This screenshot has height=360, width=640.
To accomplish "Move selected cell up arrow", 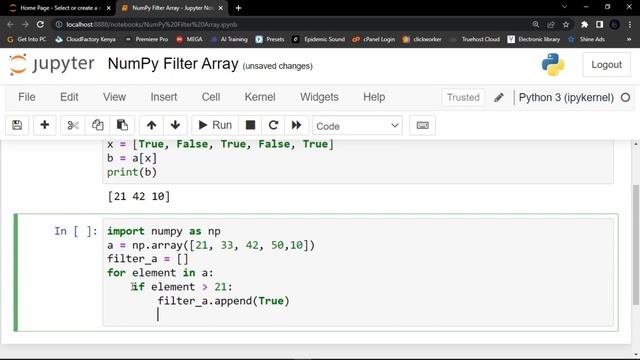I will 151,125.
